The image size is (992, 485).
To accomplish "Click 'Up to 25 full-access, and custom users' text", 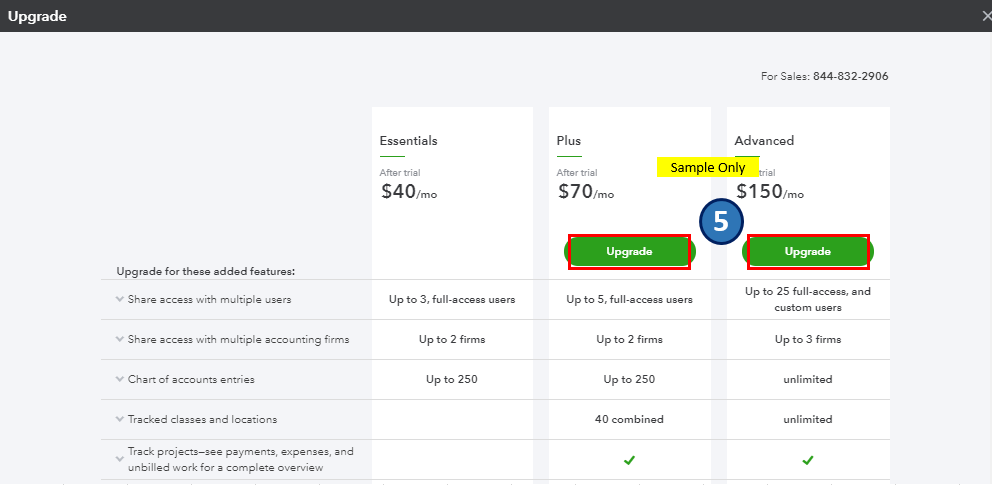I will tap(808, 299).
